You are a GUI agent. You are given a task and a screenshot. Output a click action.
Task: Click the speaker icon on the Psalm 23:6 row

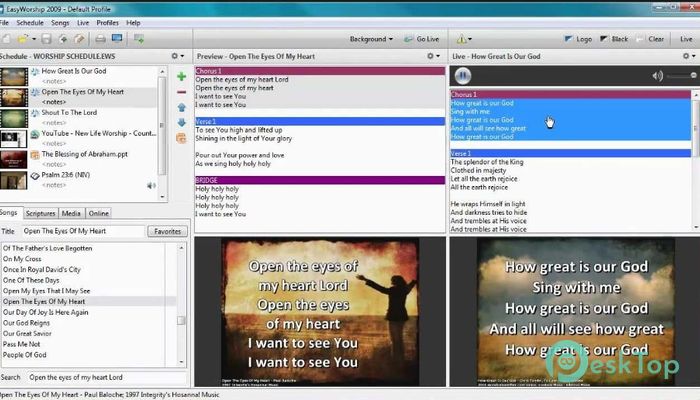151,185
